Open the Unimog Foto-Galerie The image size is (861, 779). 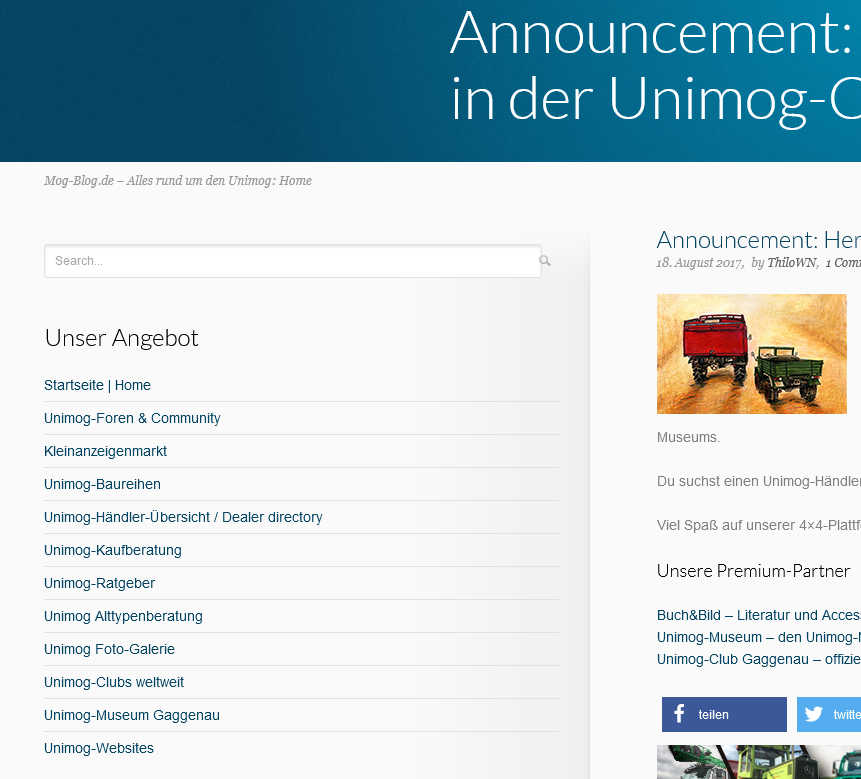(x=109, y=649)
